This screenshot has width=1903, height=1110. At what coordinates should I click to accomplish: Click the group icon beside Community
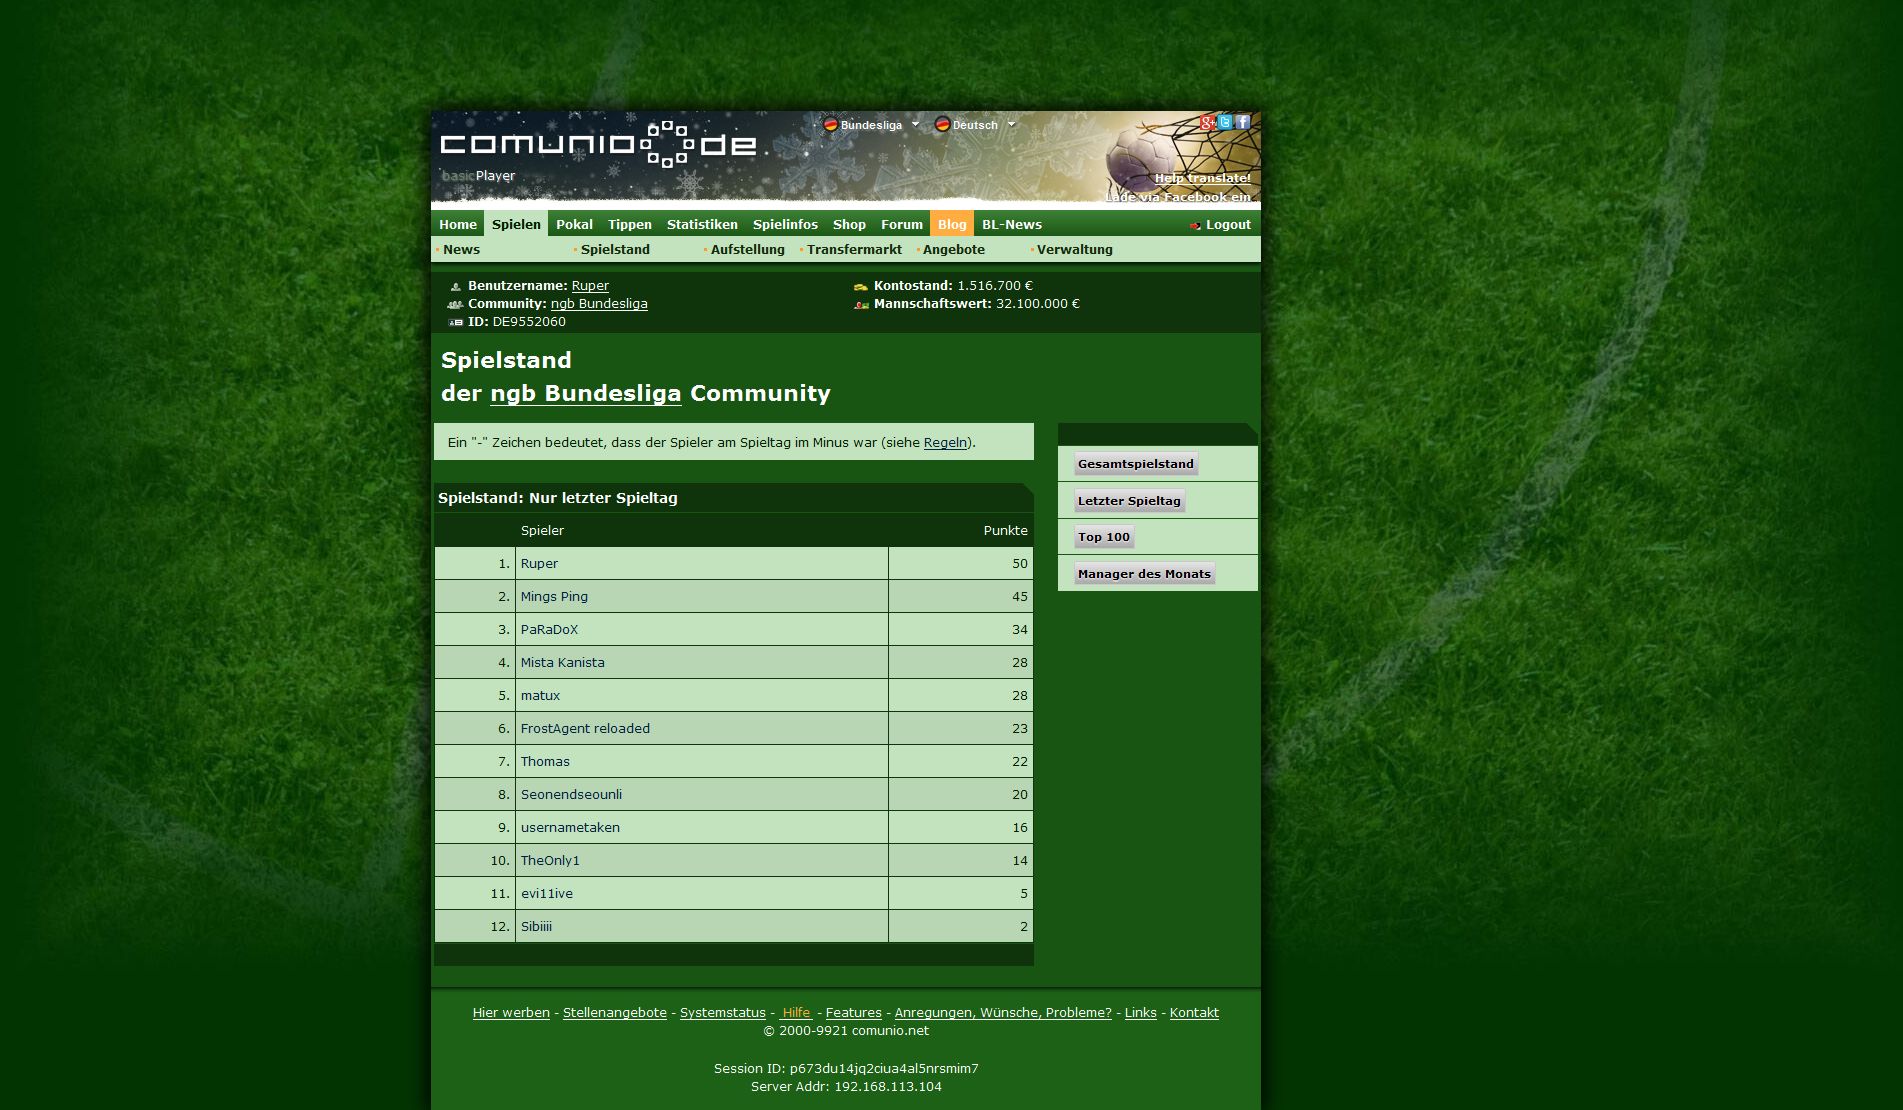[x=456, y=305]
